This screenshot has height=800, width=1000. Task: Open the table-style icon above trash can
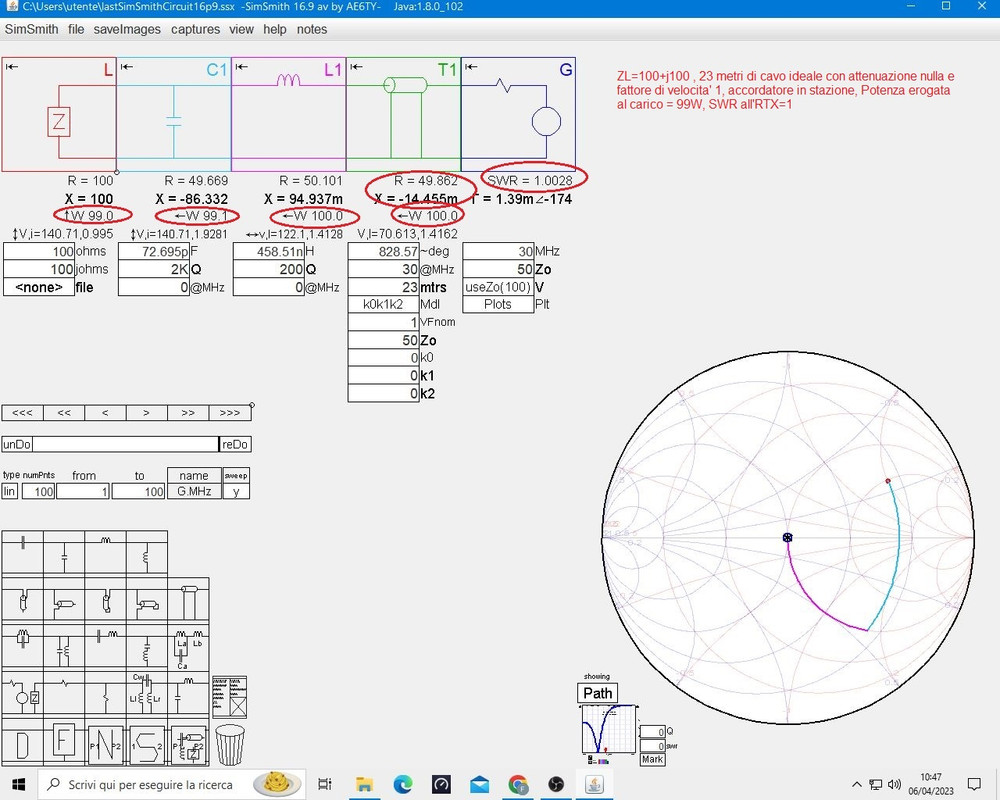coord(230,697)
